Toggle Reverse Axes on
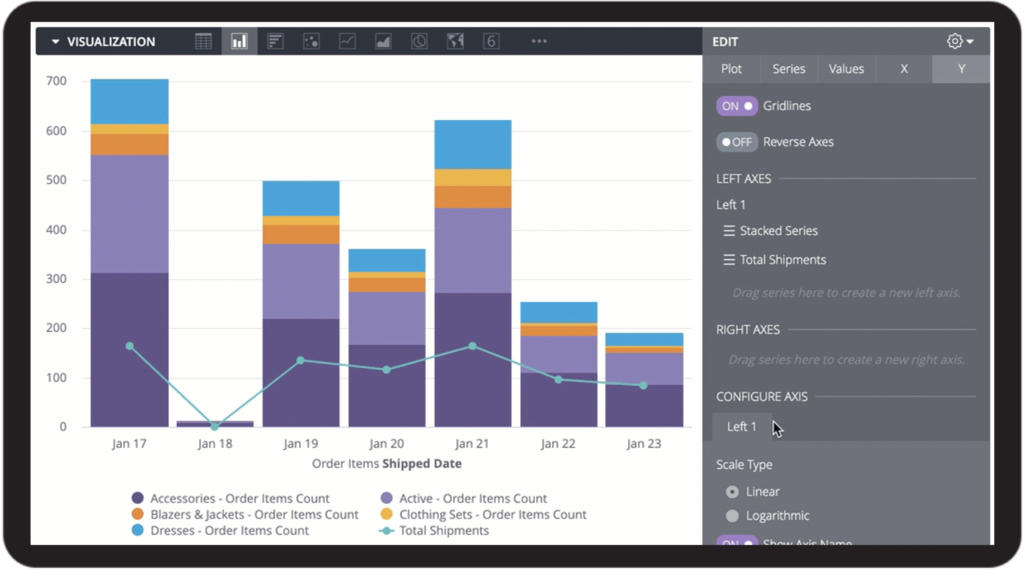The height and width of the screenshot is (571, 1024). (737, 142)
